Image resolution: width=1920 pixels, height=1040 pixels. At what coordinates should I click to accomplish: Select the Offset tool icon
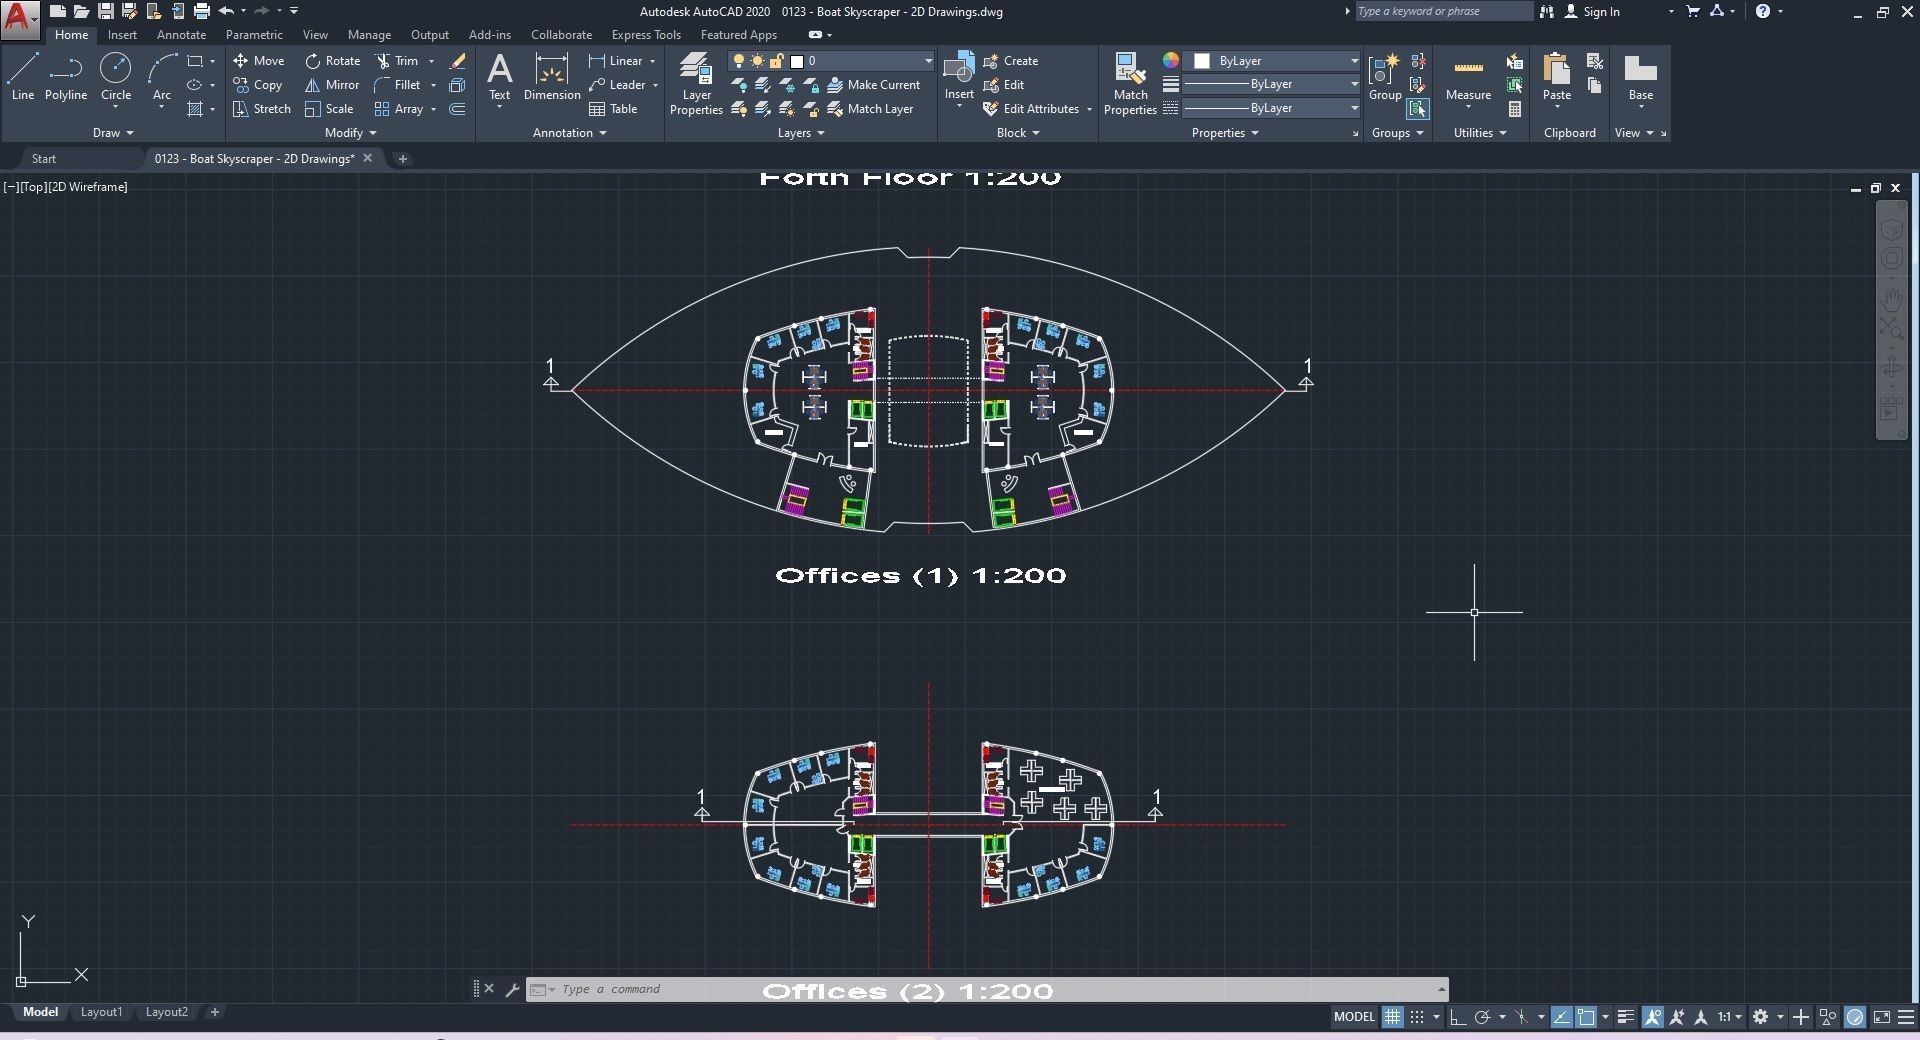(x=457, y=109)
